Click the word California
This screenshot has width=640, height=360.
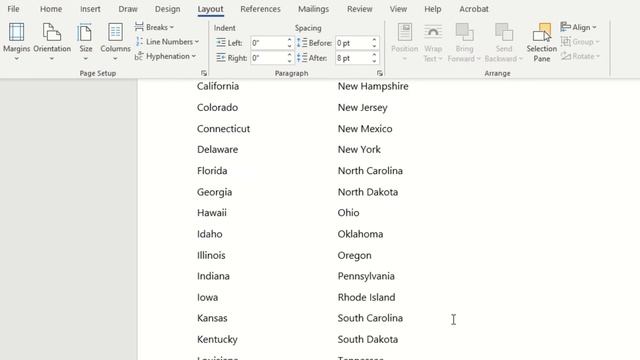pos(218,86)
